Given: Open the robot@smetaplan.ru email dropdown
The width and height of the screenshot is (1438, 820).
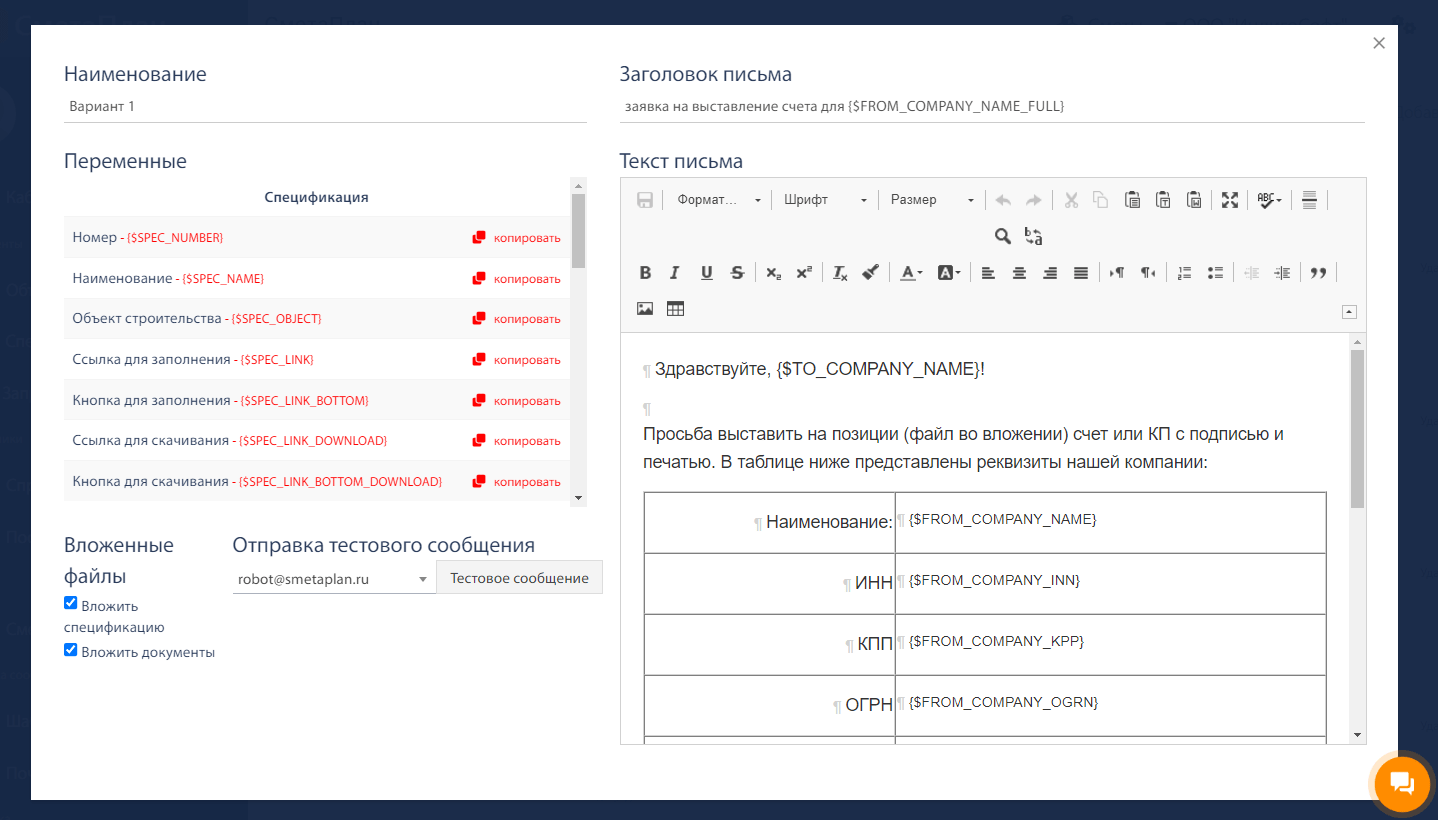Looking at the screenshot, I should (x=334, y=579).
